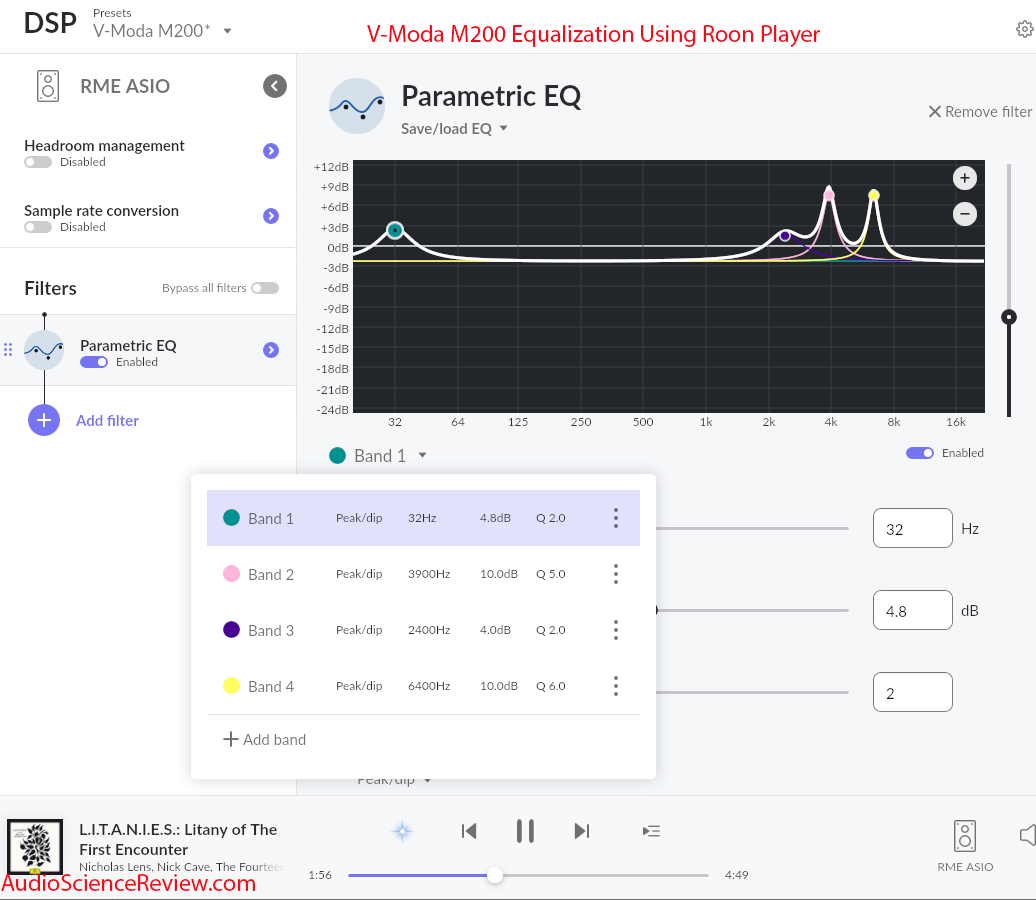Viewport: 1036px width, 900px height.
Task: Collapse the sidebar with back arrow button
Action: pyautogui.click(x=275, y=86)
